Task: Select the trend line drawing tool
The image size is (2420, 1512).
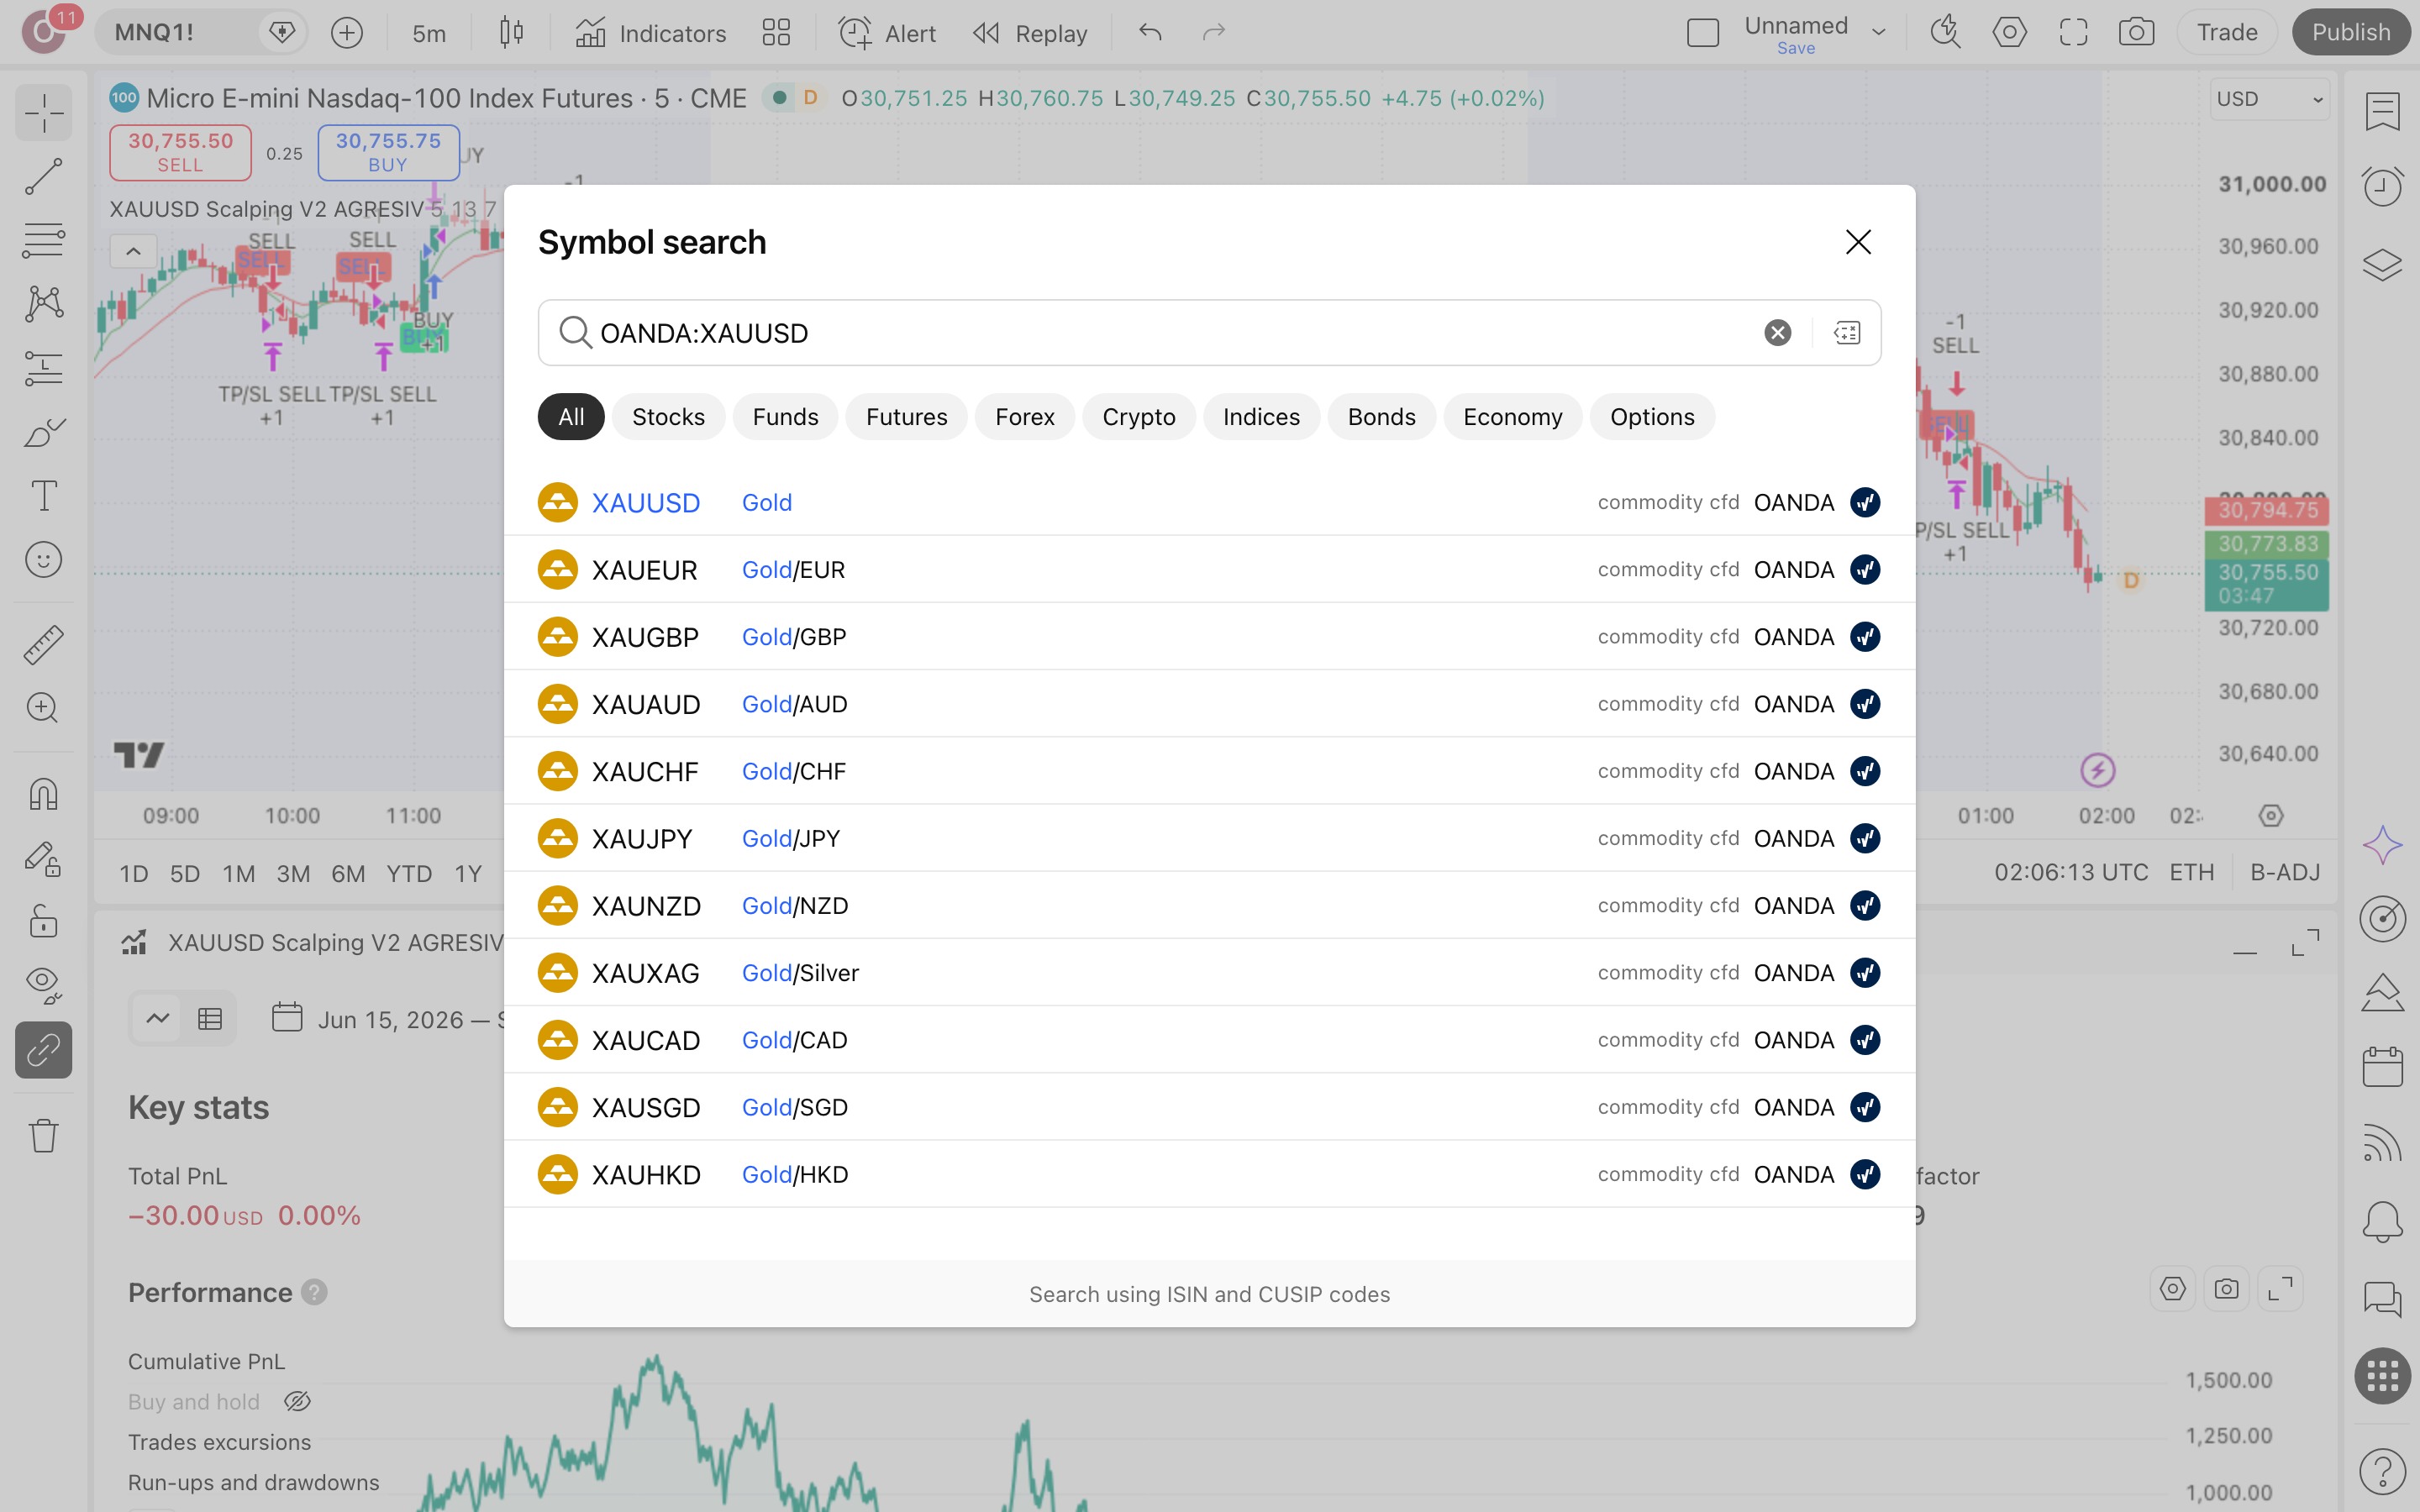Action: pos(43,177)
